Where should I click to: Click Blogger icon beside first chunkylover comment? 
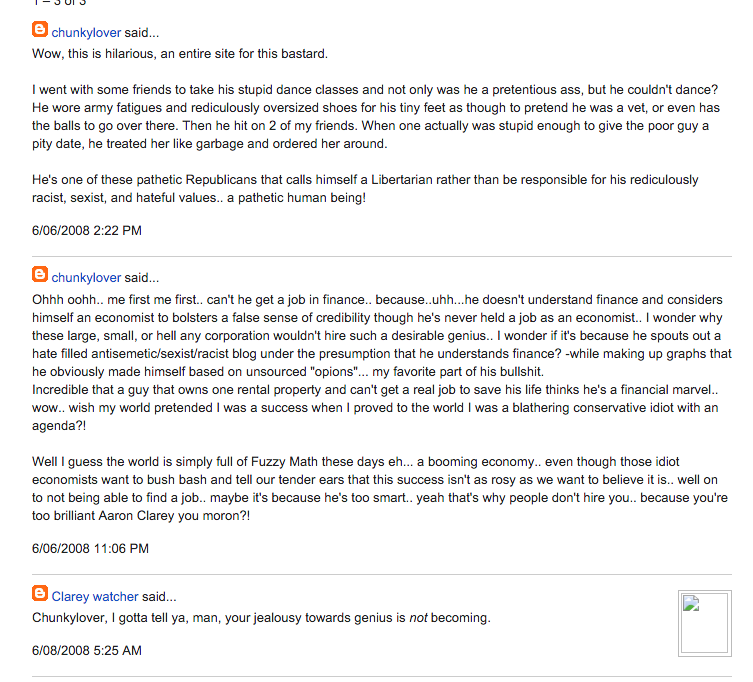pos(40,29)
